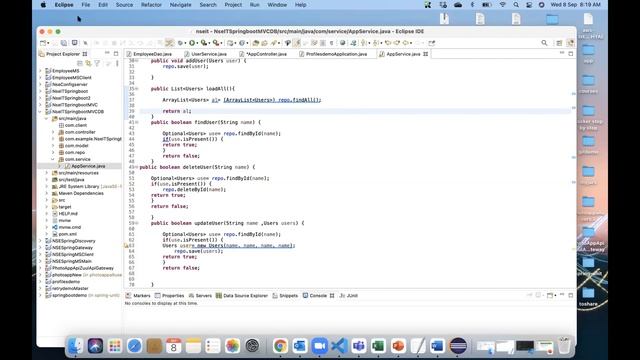Open the Servers tab
Screen dimensions: 640x360
coord(200,296)
